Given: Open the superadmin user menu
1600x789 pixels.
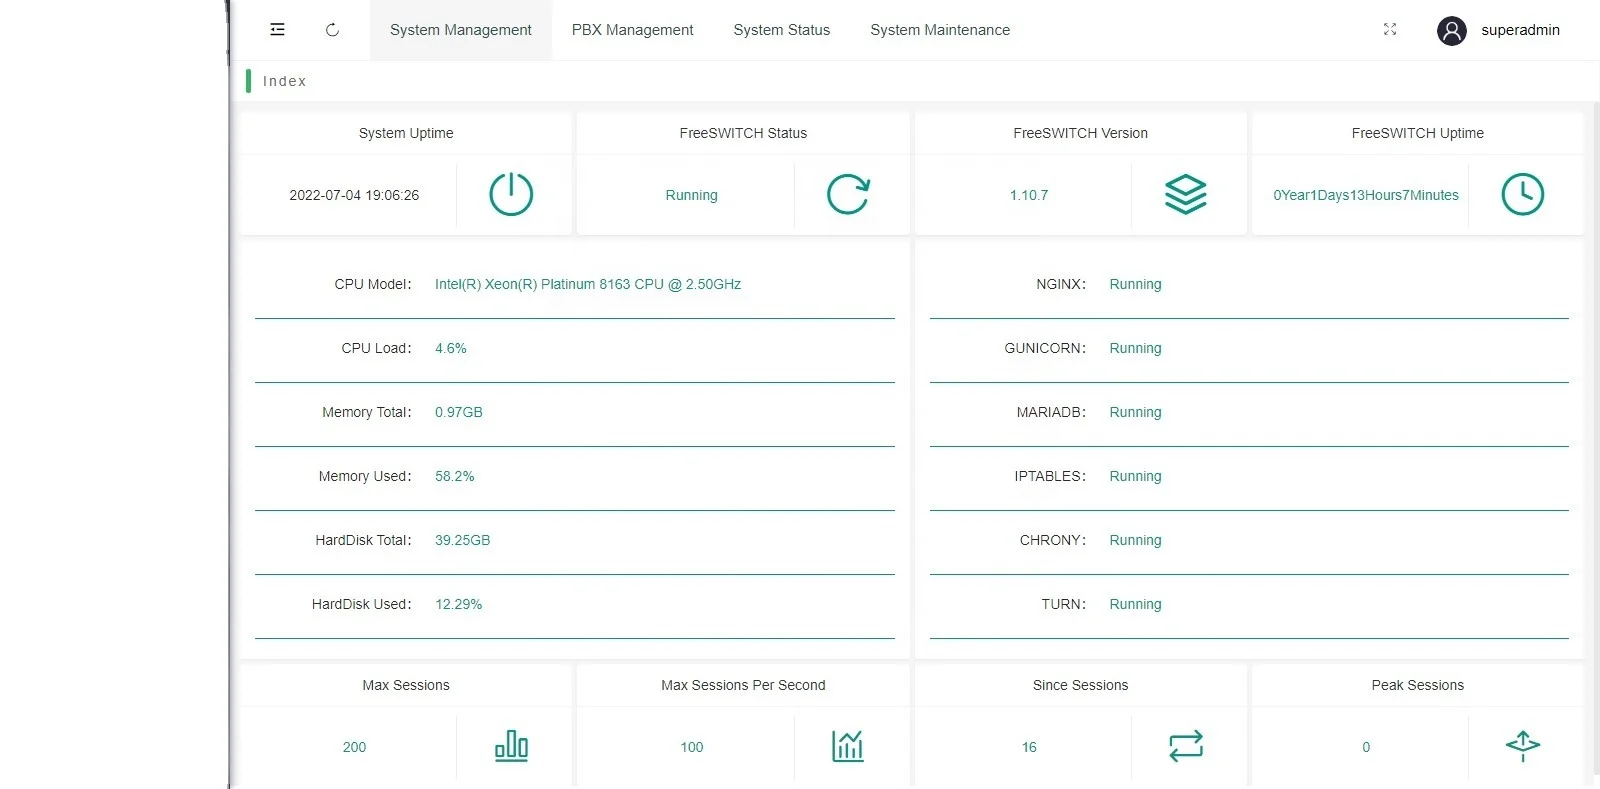Looking at the screenshot, I should (x=1520, y=30).
